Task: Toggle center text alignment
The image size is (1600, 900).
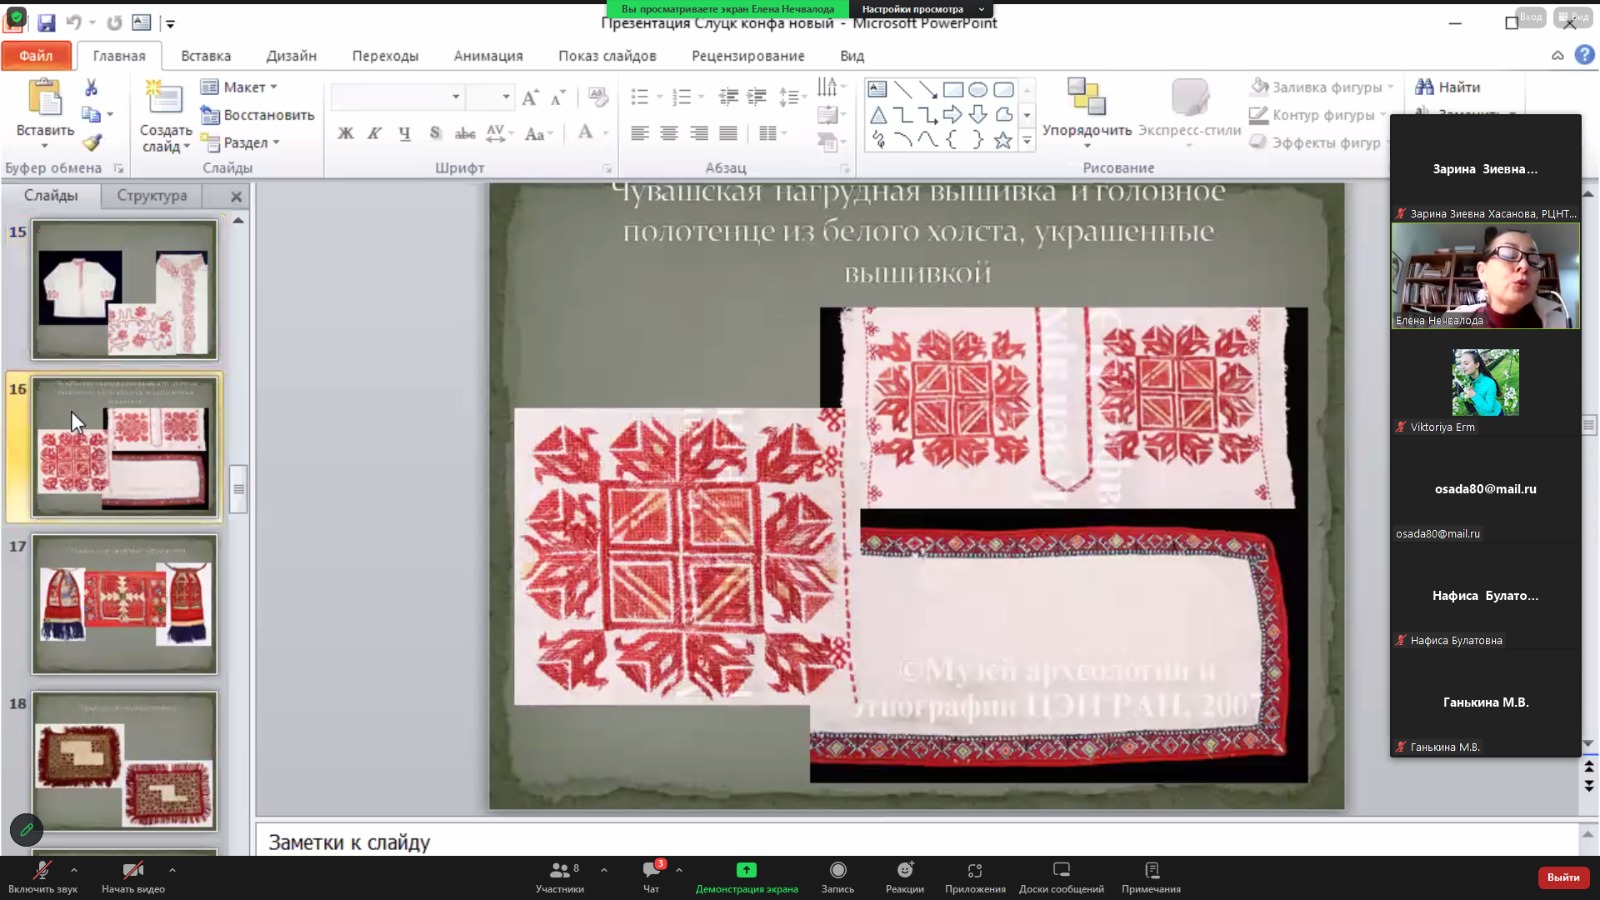Action: pyautogui.click(x=669, y=133)
